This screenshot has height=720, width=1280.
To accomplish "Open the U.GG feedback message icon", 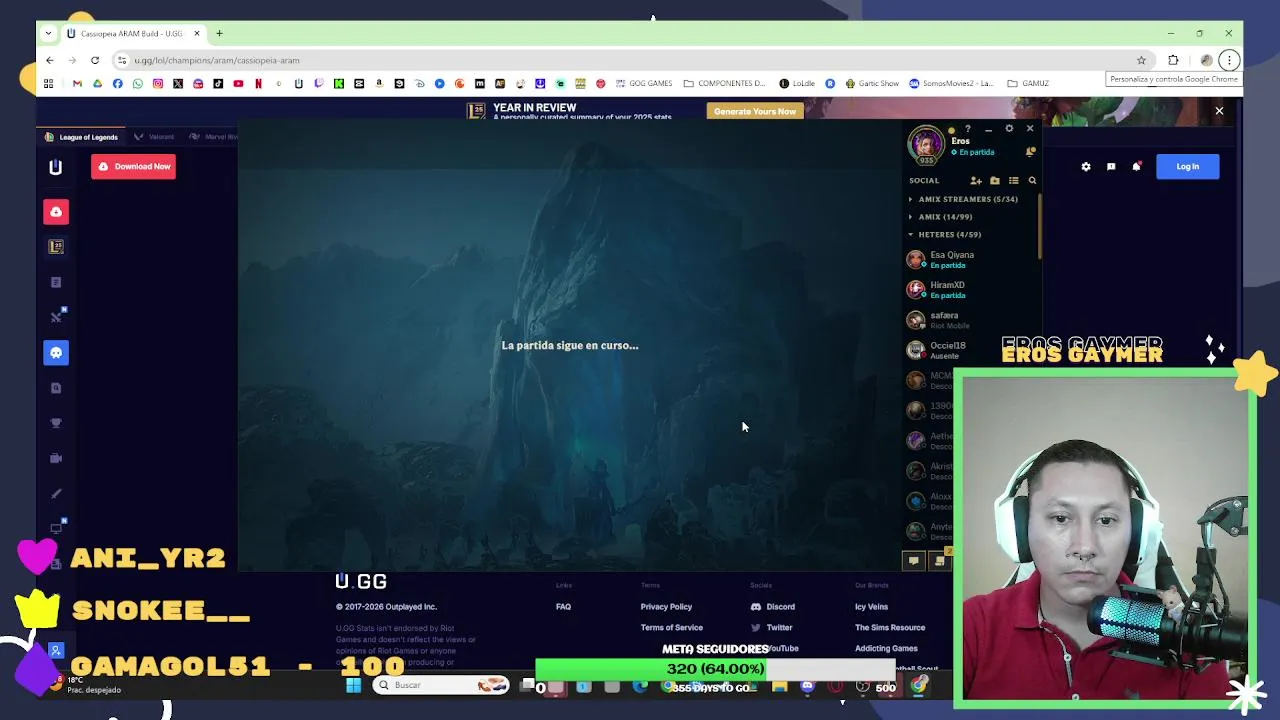I will (x=1111, y=167).
